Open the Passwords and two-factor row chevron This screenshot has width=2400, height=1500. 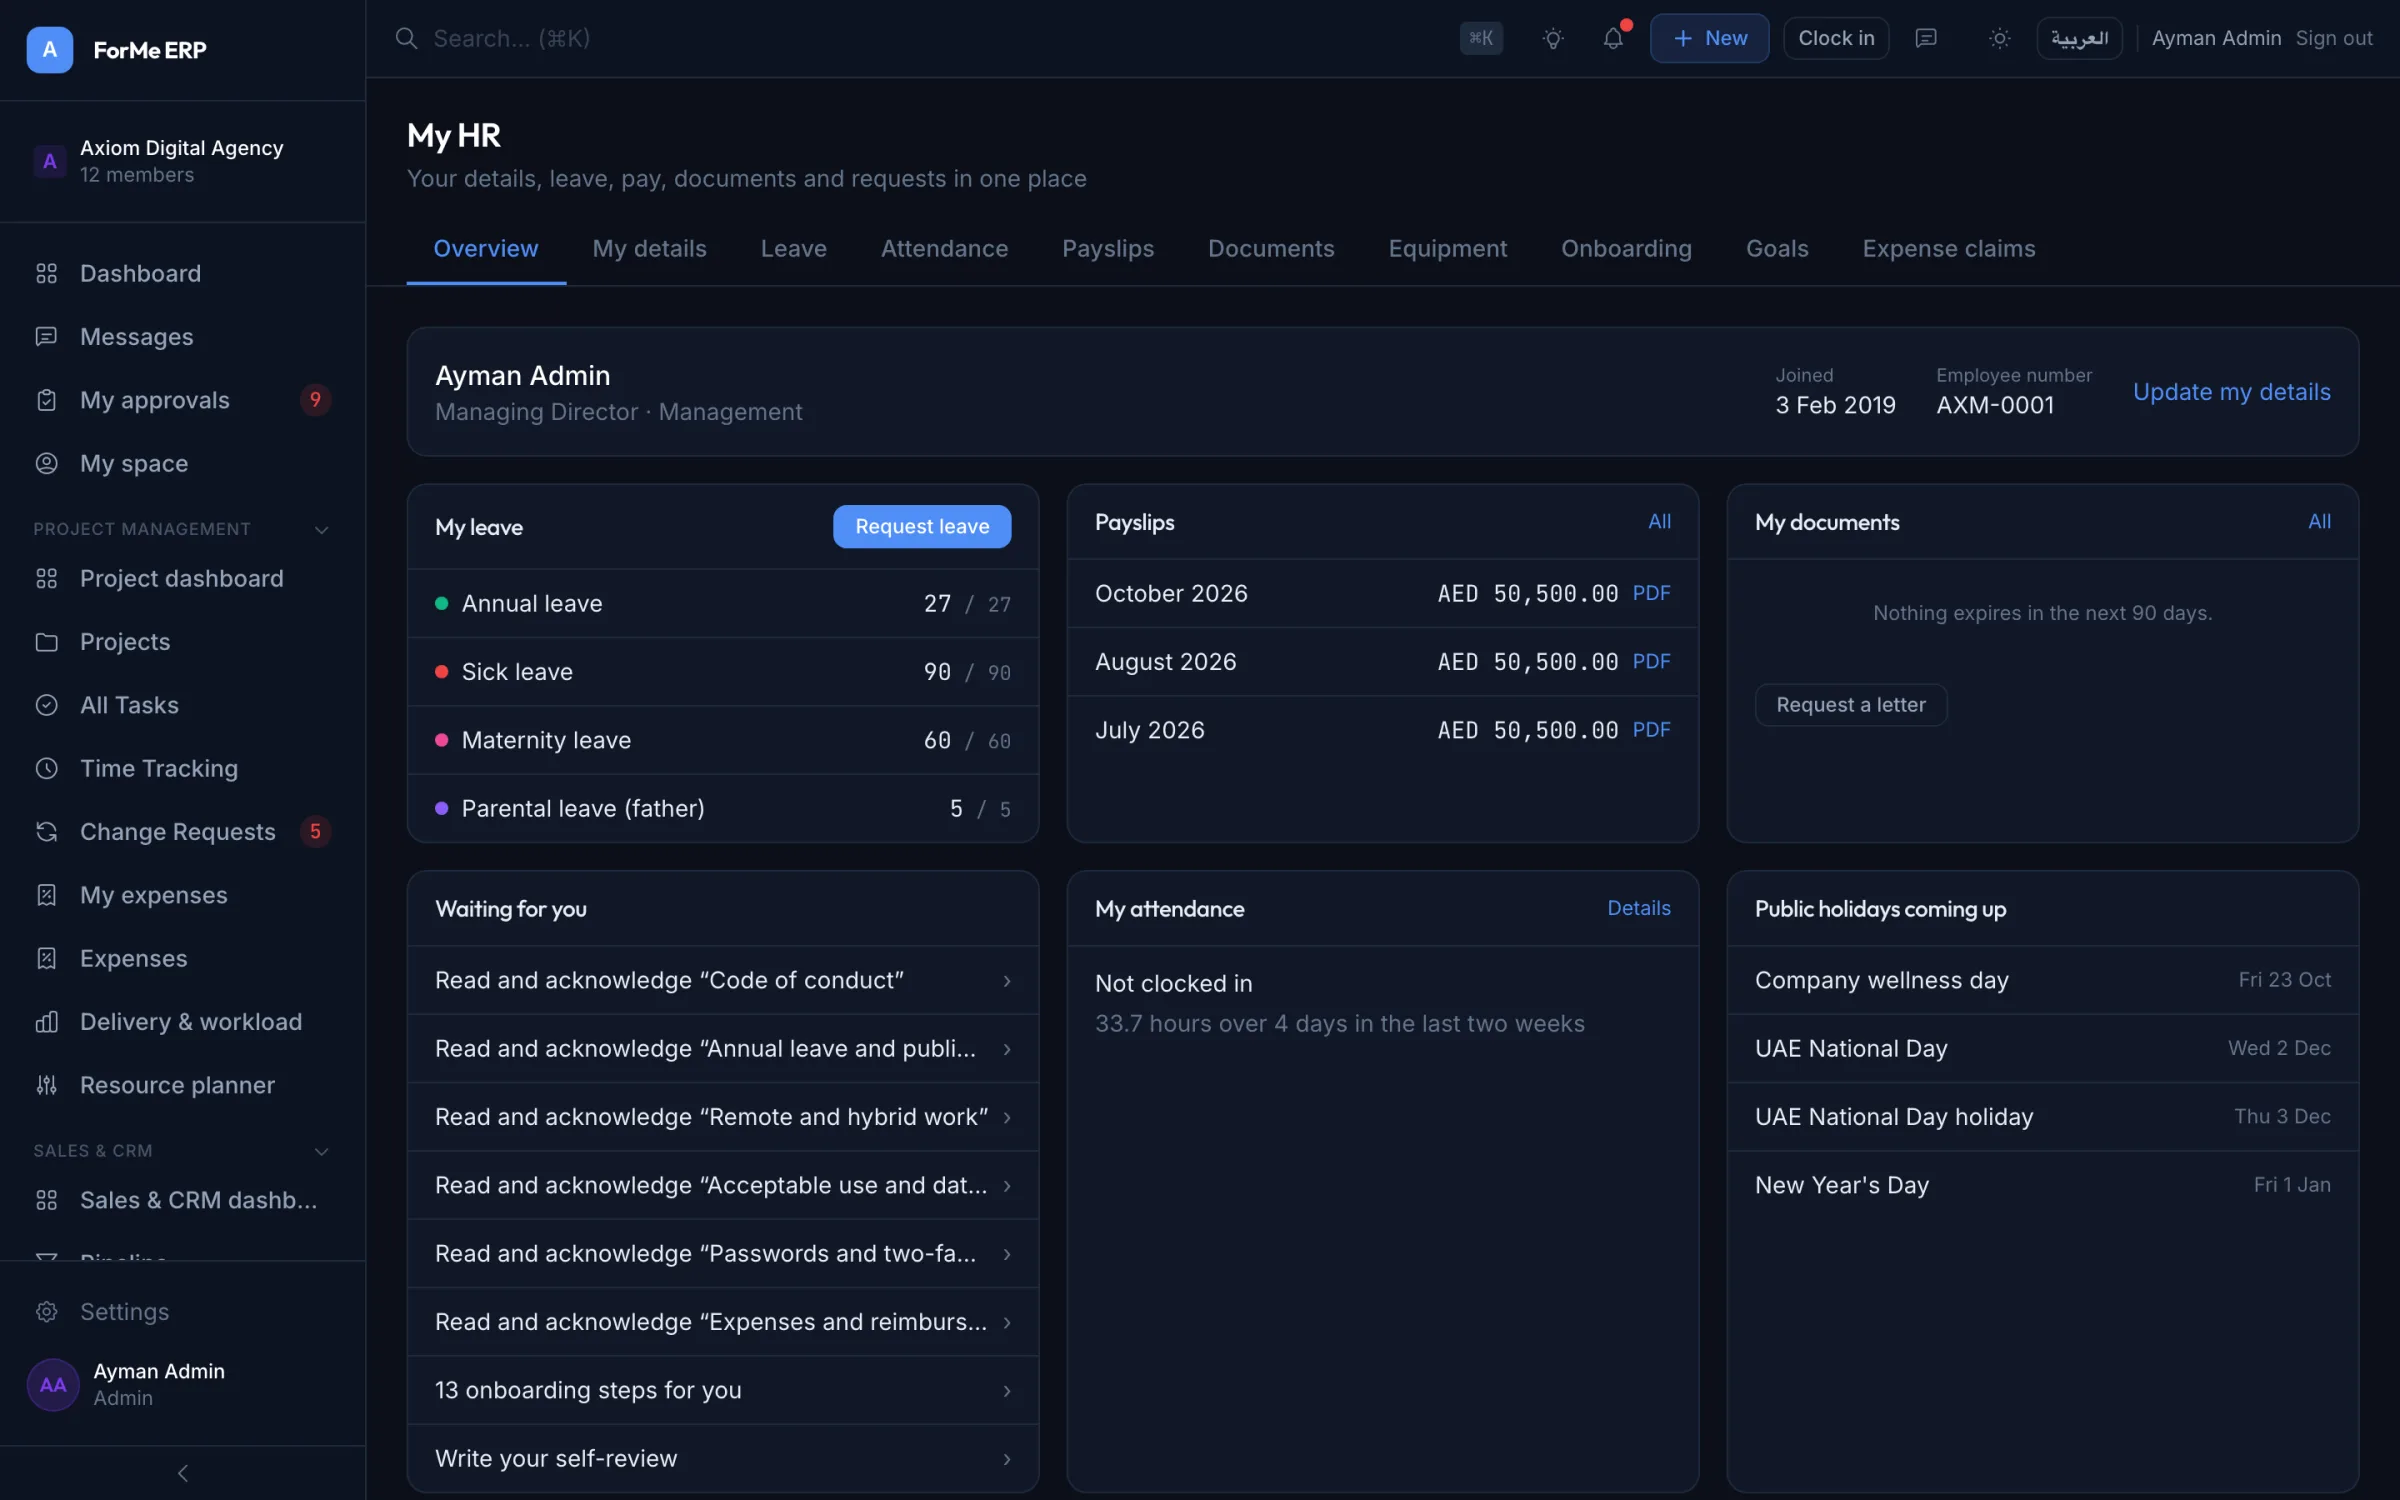1007,1254
